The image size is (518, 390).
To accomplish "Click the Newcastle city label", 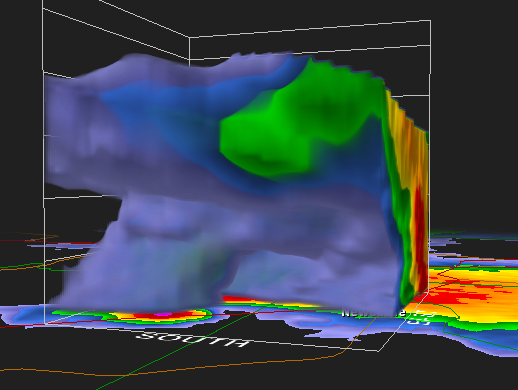I will [374, 313].
